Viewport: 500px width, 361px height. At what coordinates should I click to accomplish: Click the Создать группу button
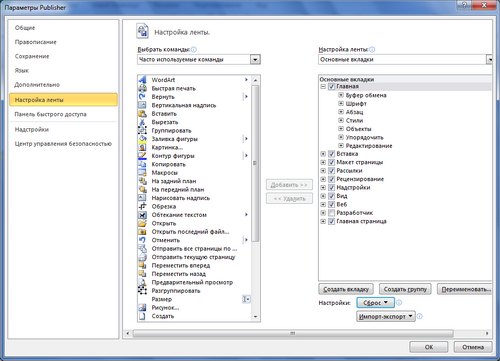(405, 289)
